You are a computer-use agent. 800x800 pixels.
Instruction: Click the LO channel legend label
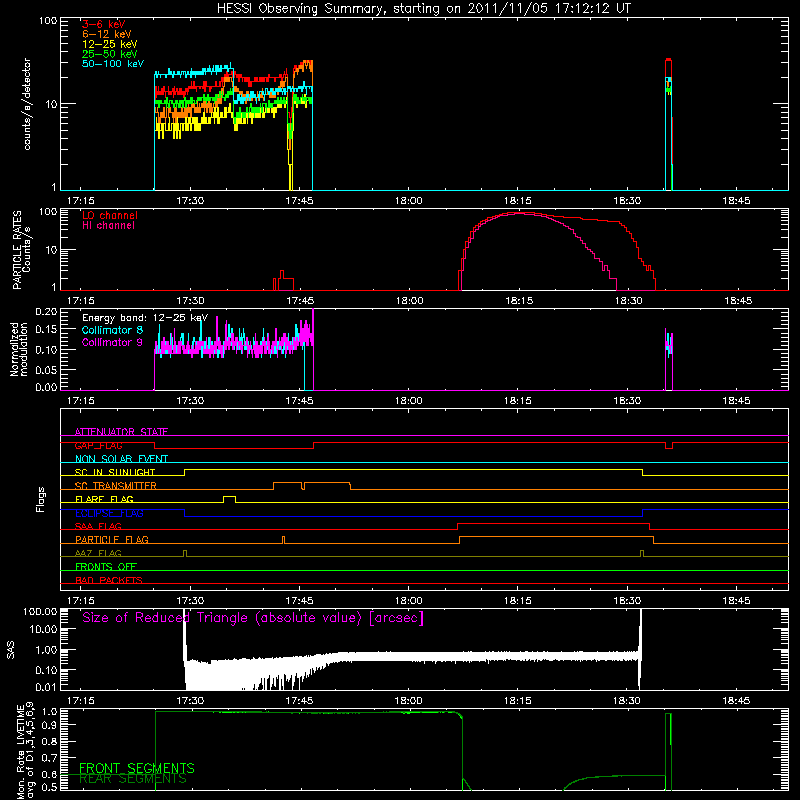coord(110,215)
